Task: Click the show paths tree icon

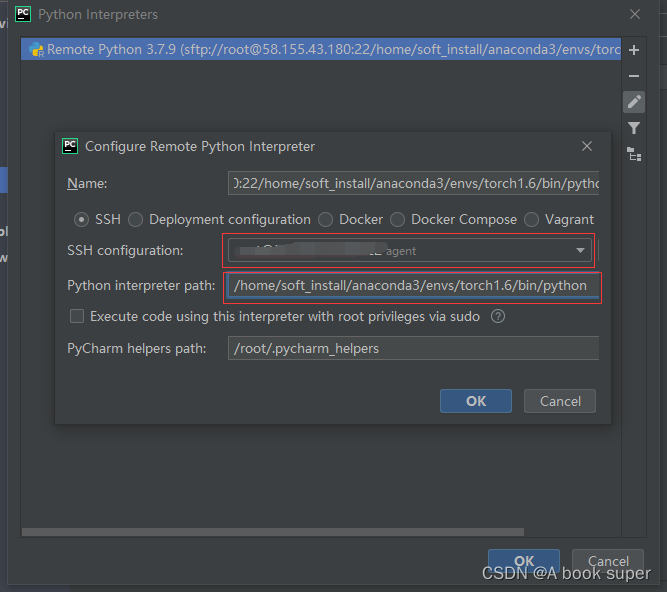Action: tap(634, 154)
